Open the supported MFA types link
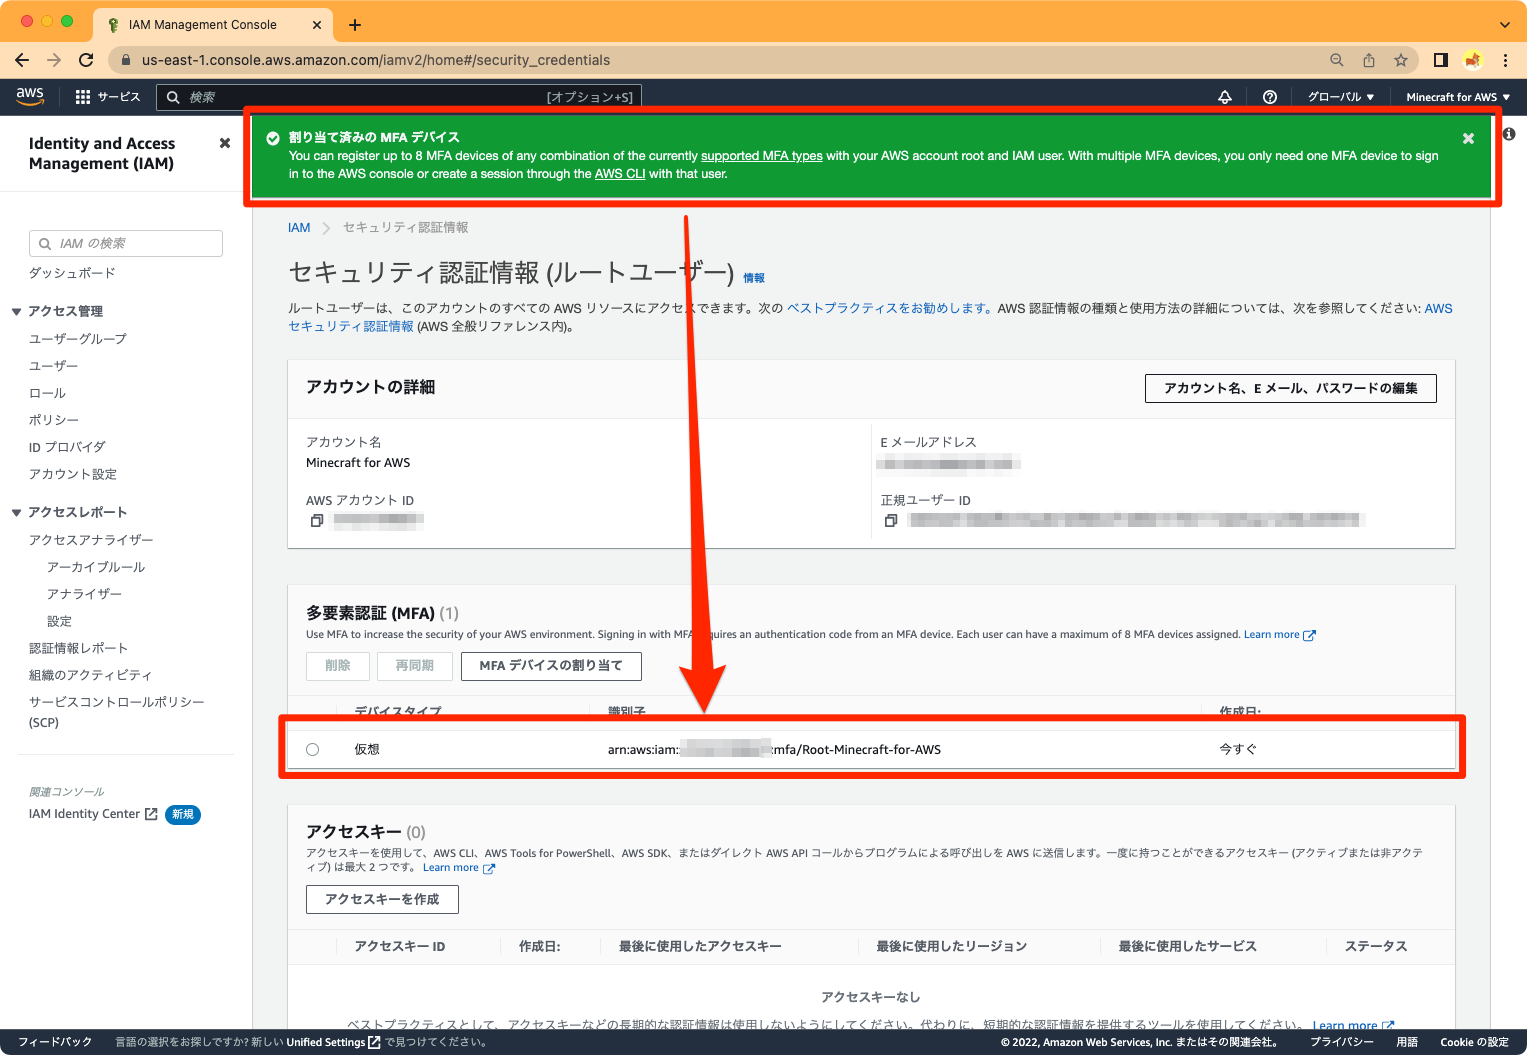This screenshot has height=1055, width=1527. [760, 155]
